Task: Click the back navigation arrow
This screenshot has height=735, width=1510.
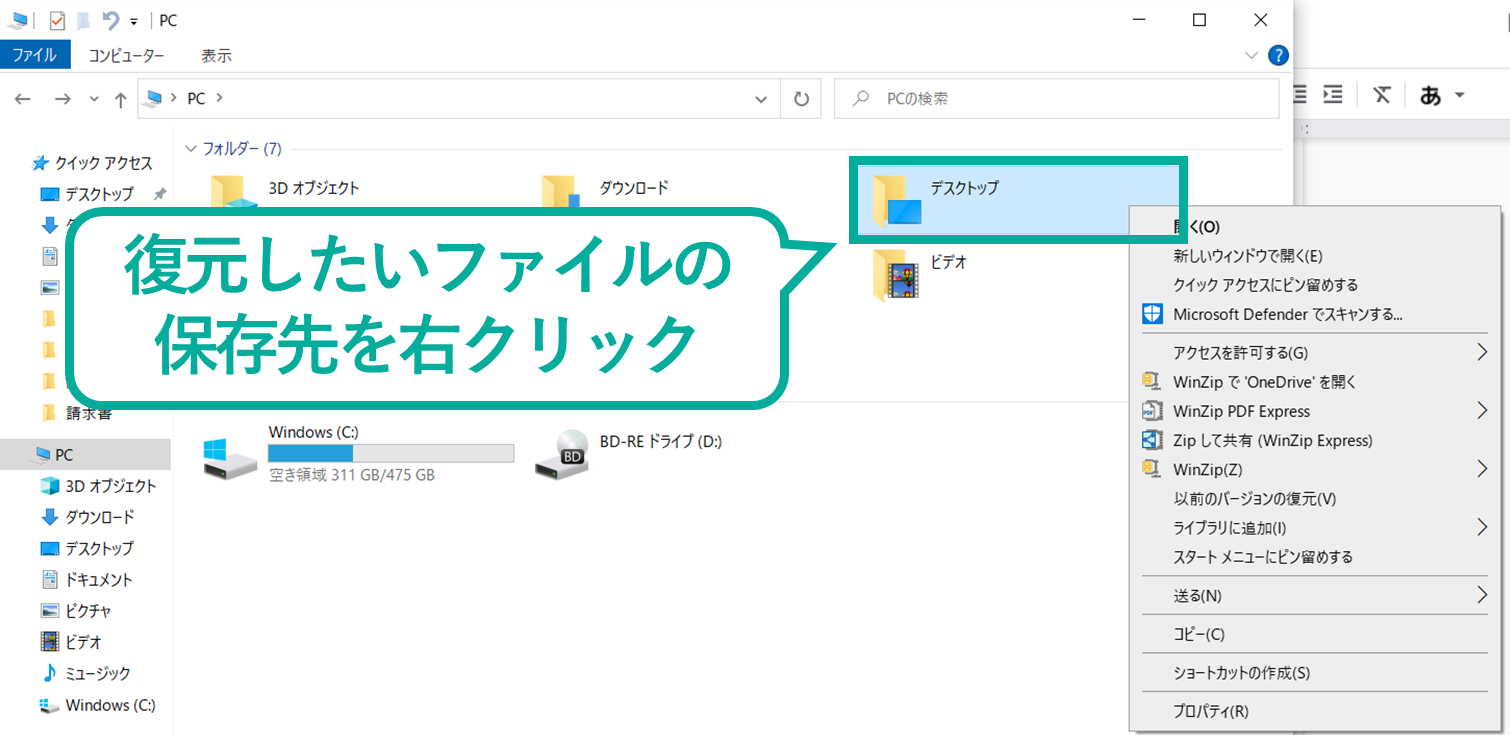Action: (22, 98)
